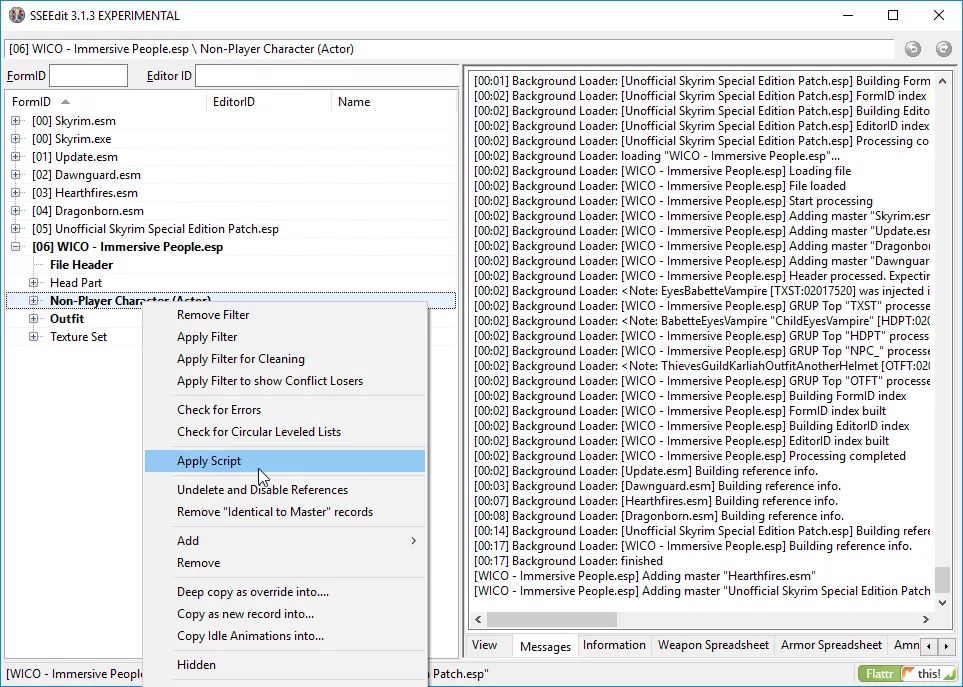Click the Flattr this! donation button
This screenshot has width=963, height=687.
[907, 673]
